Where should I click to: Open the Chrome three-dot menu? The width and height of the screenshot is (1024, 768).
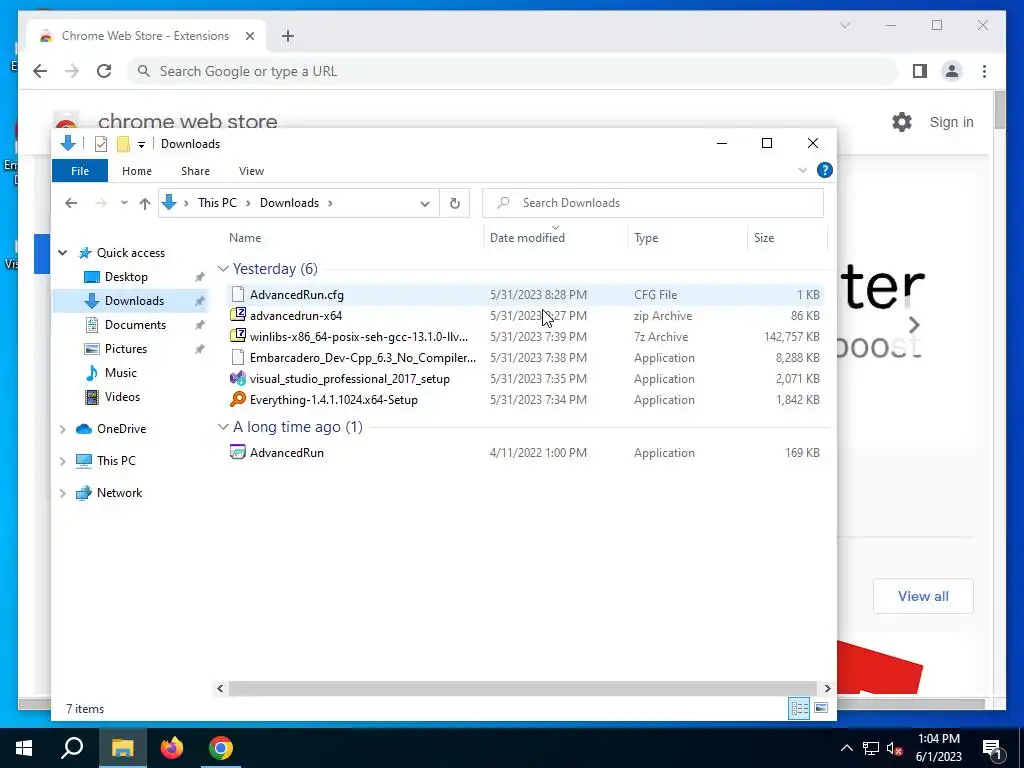coord(984,71)
